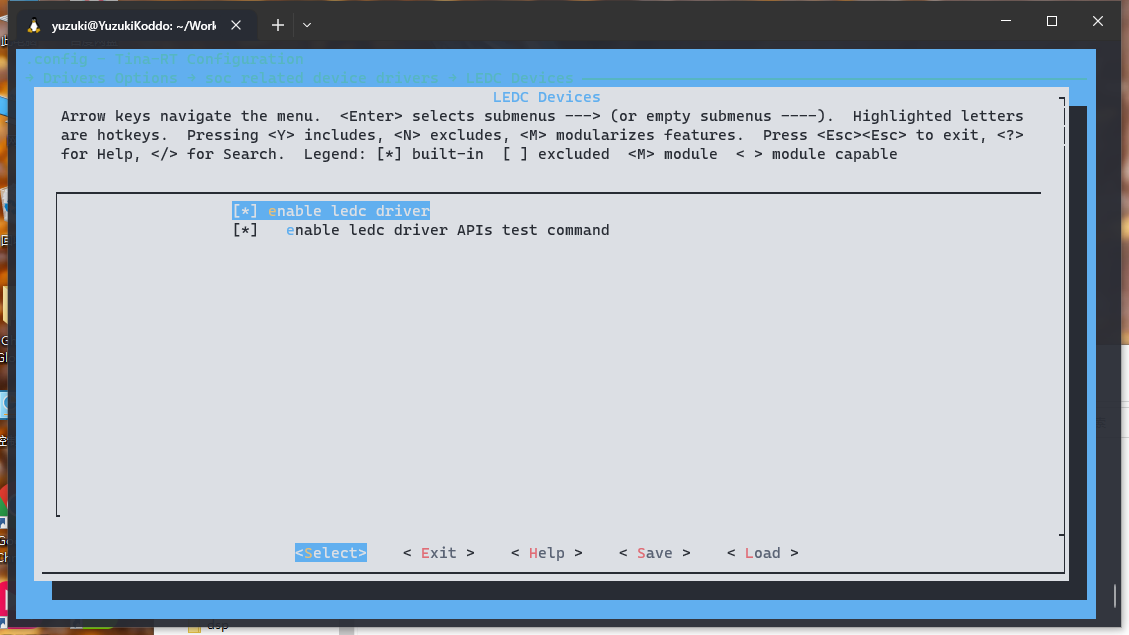Click the Exit button

click(438, 553)
